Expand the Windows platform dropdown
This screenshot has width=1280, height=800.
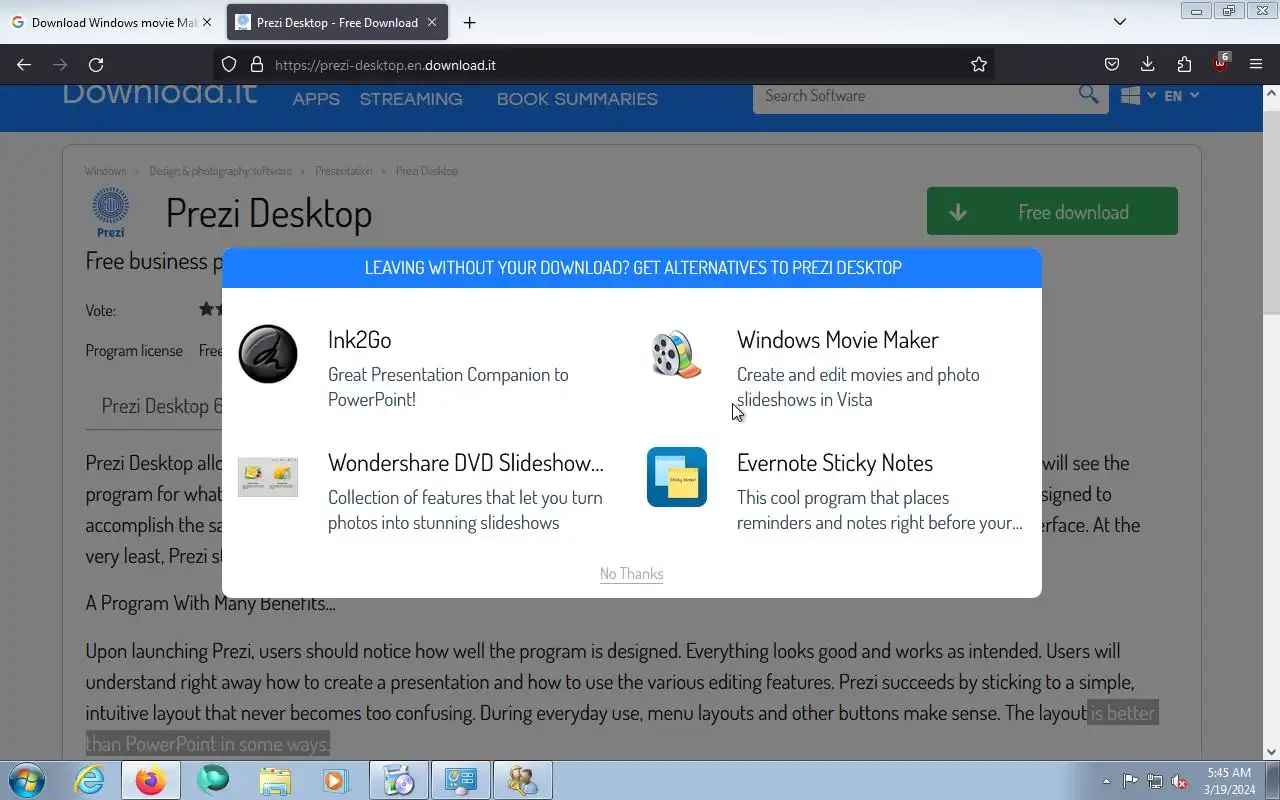[1138, 96]
